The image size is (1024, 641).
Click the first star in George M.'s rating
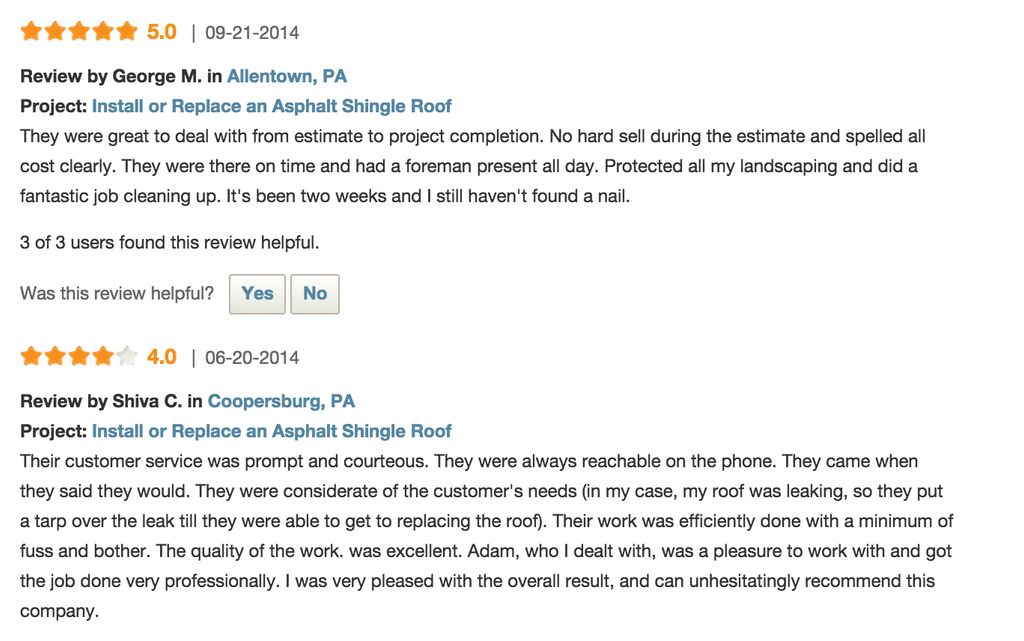tap(31, 32)
